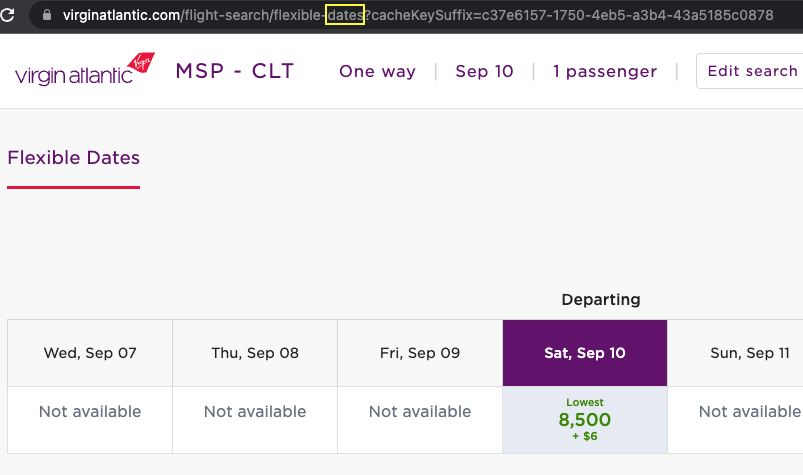Click Not available under Wed, Sep 07
The image size is (803, 475).
coord(90,412)
